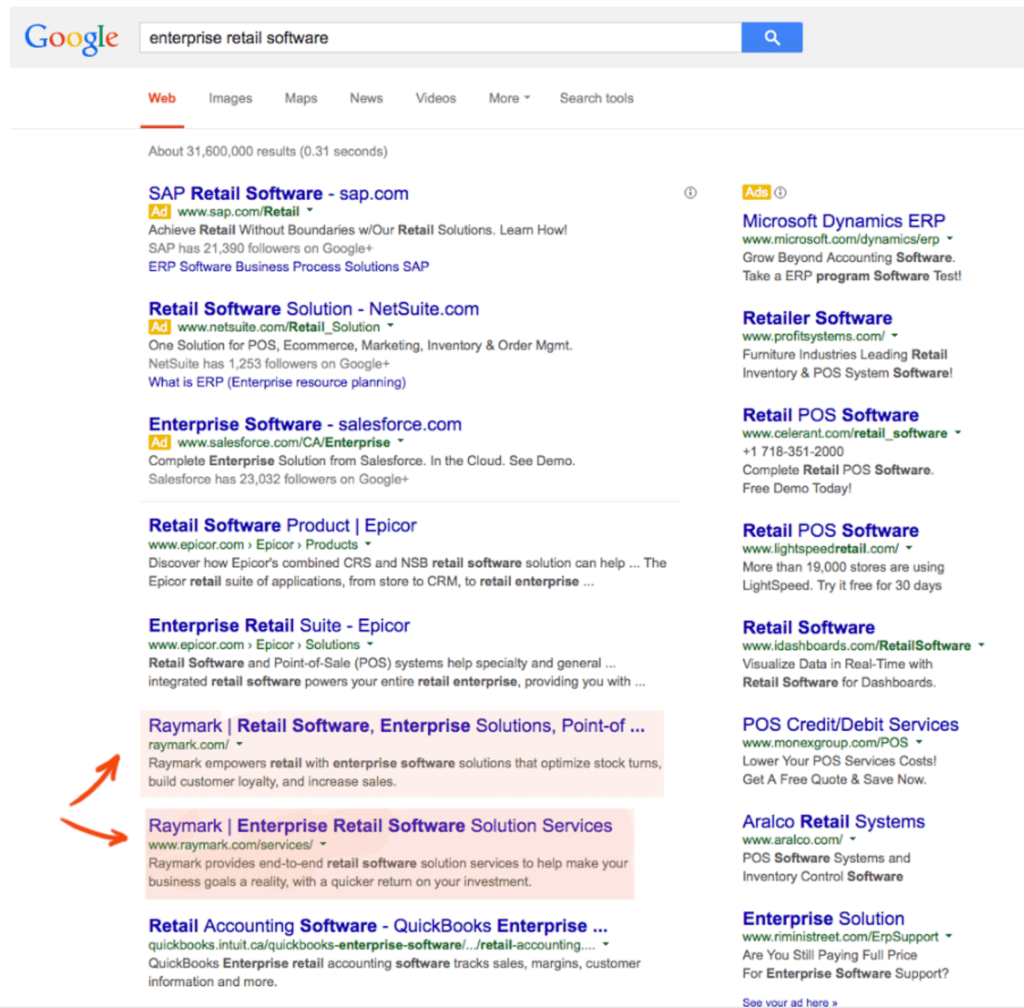1024x1008 pixels.
Task: Switch to the Videos tab
Action: coord(436,99)
